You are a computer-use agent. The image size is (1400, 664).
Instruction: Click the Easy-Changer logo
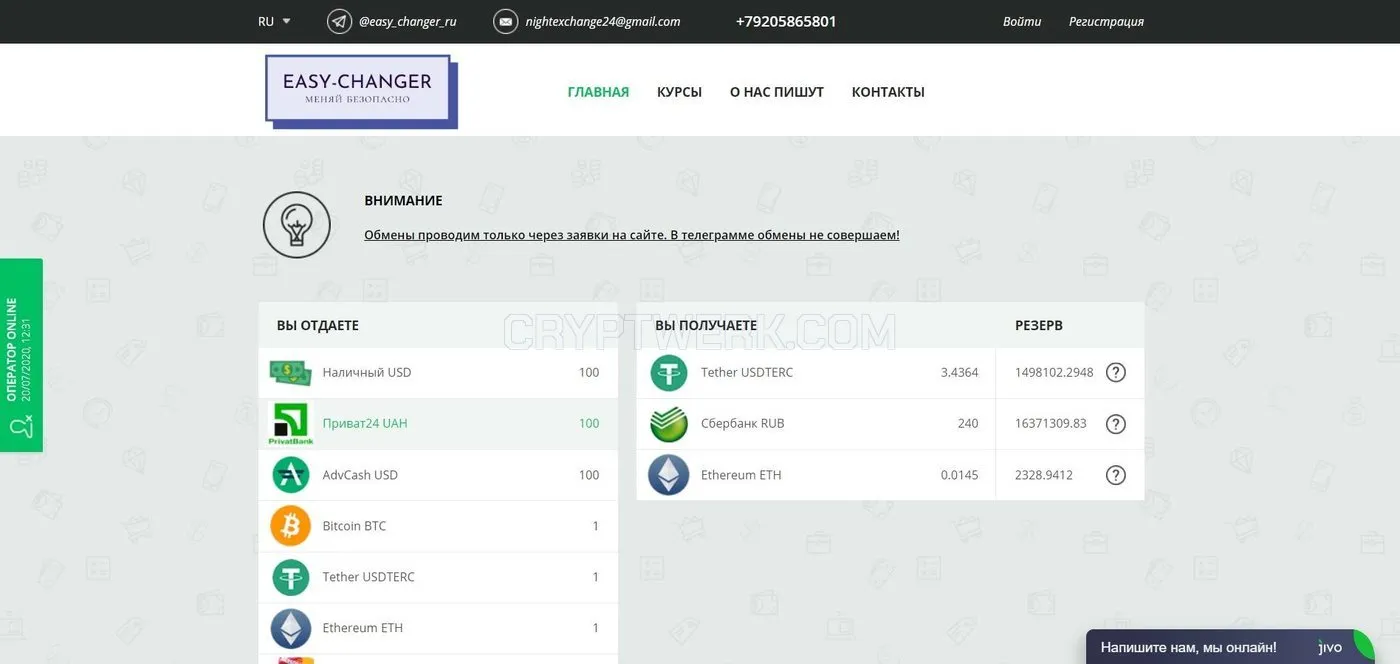[361, 91]
